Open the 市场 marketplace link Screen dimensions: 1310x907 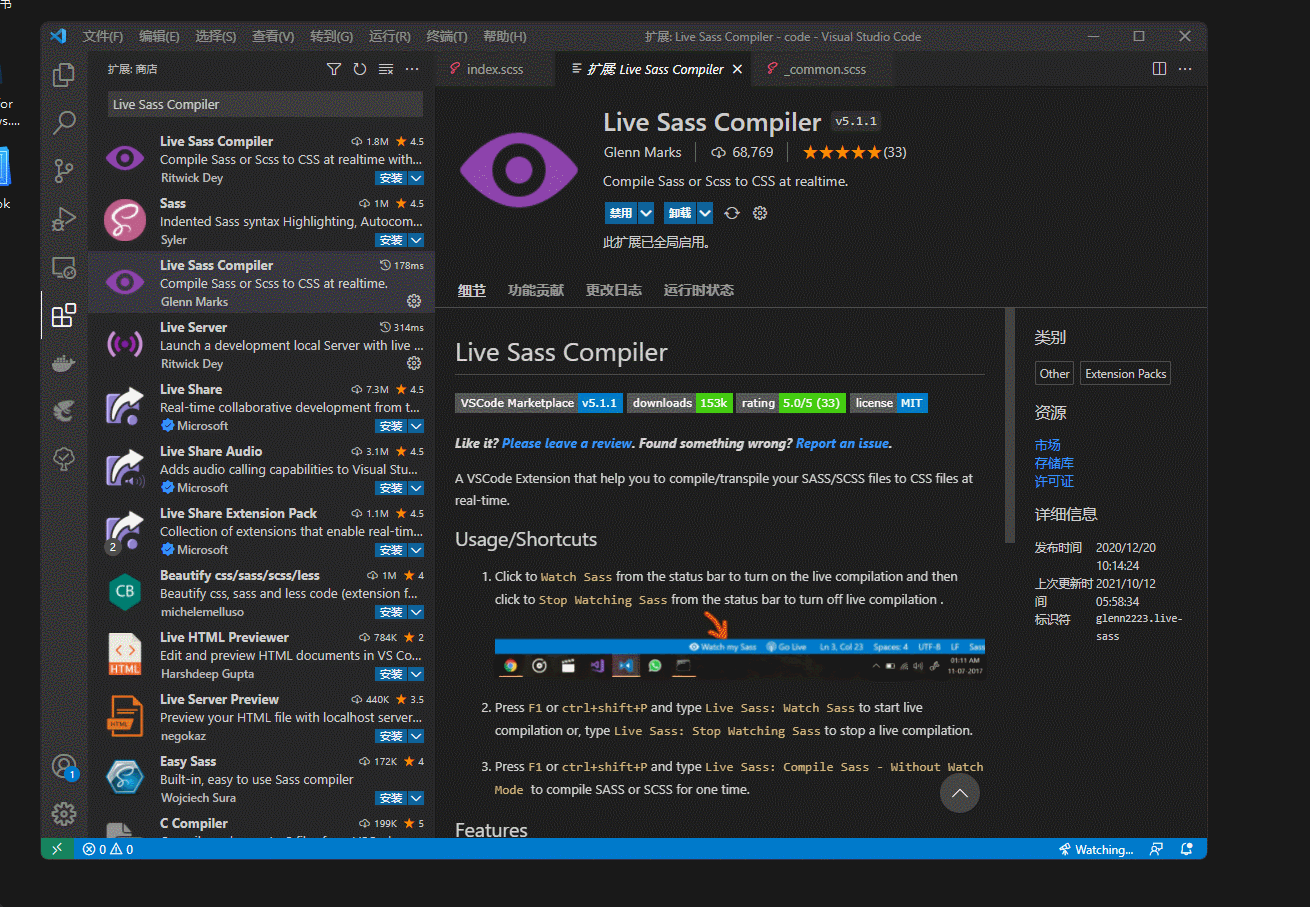tap(1047, 445)
